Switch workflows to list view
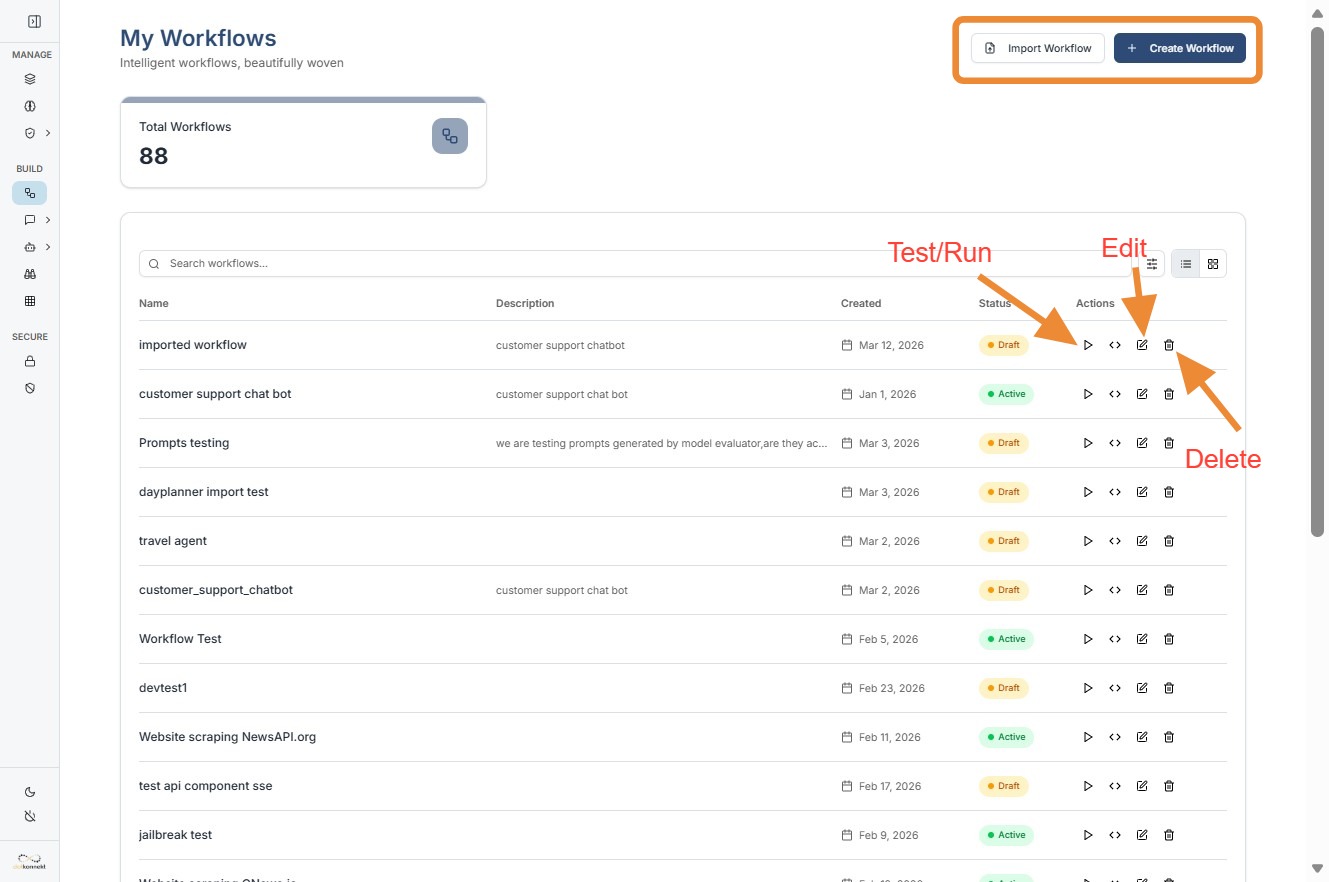The width and height of the screenshot is (1329, 882). click(1186, 264)
